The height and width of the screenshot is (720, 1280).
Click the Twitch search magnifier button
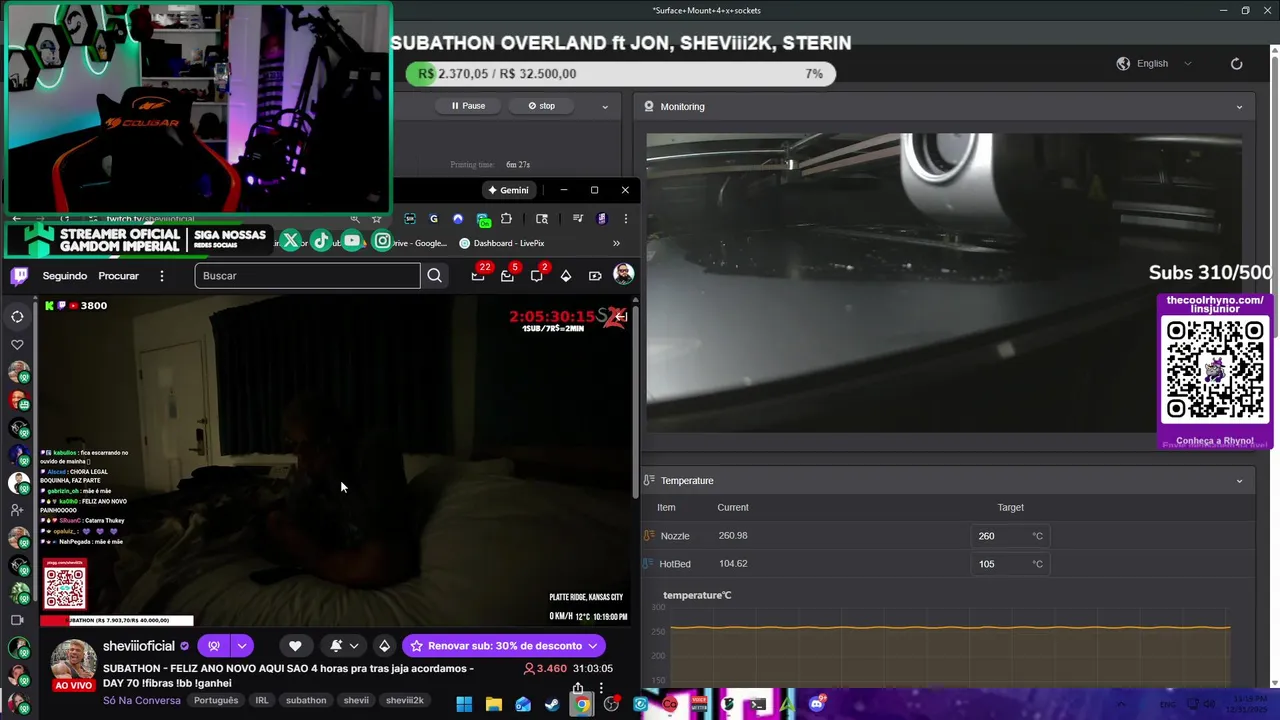[x=434, y=276]
